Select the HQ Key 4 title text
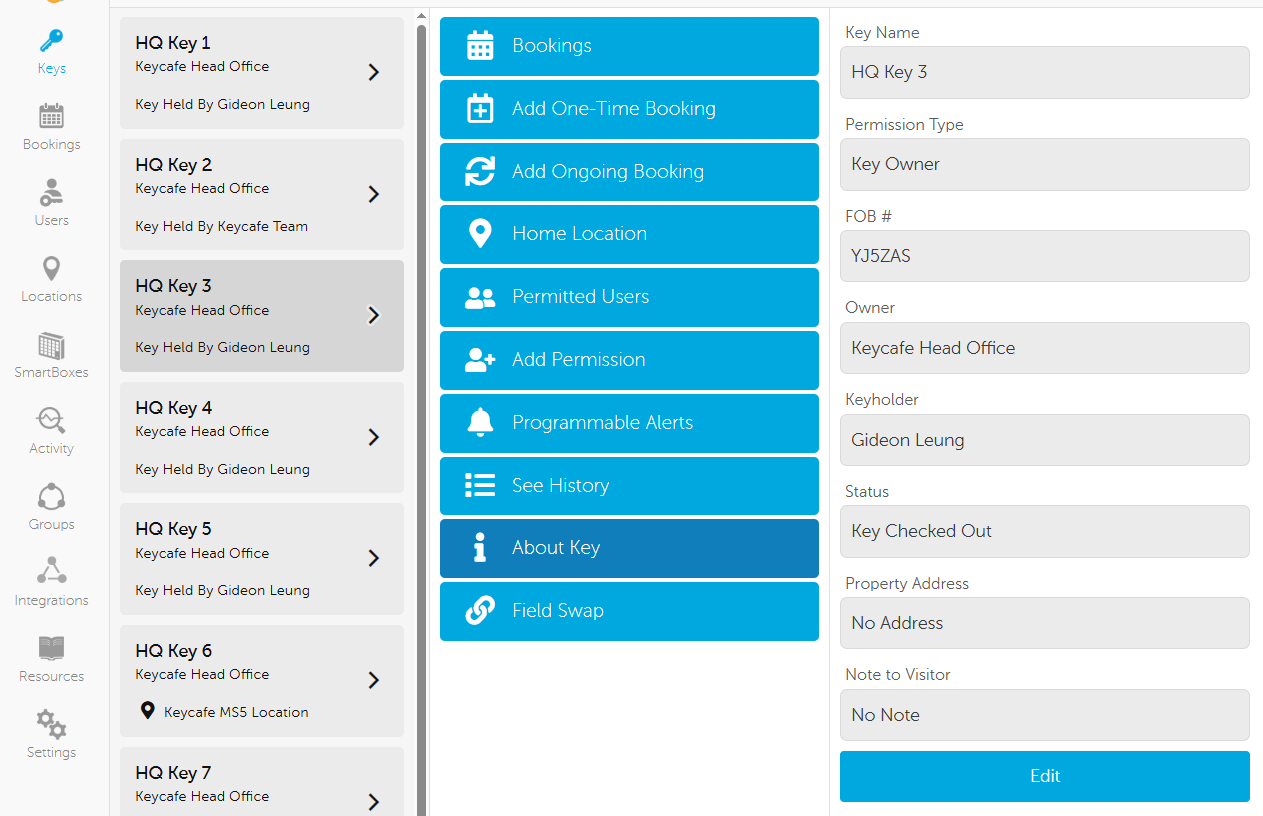The image size is (1263, 816). (173, 408)
